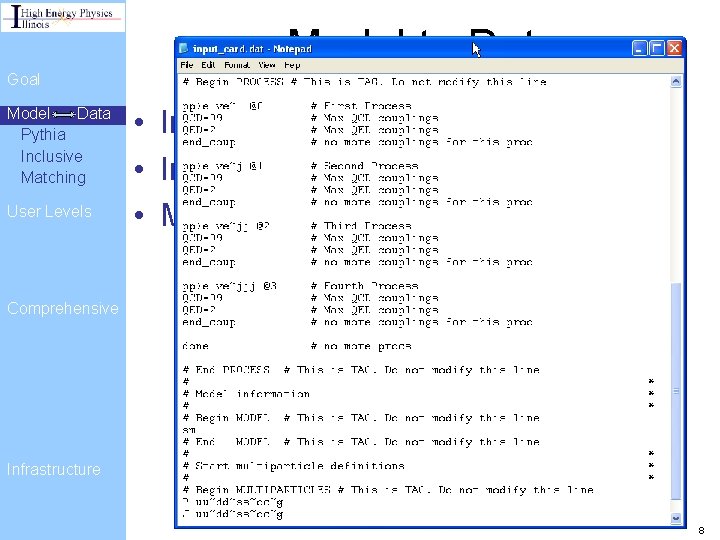Viewport: 720px width, 540px height.
Task: Click the '# no more procs' comment
Action: (x=361, y=346)
